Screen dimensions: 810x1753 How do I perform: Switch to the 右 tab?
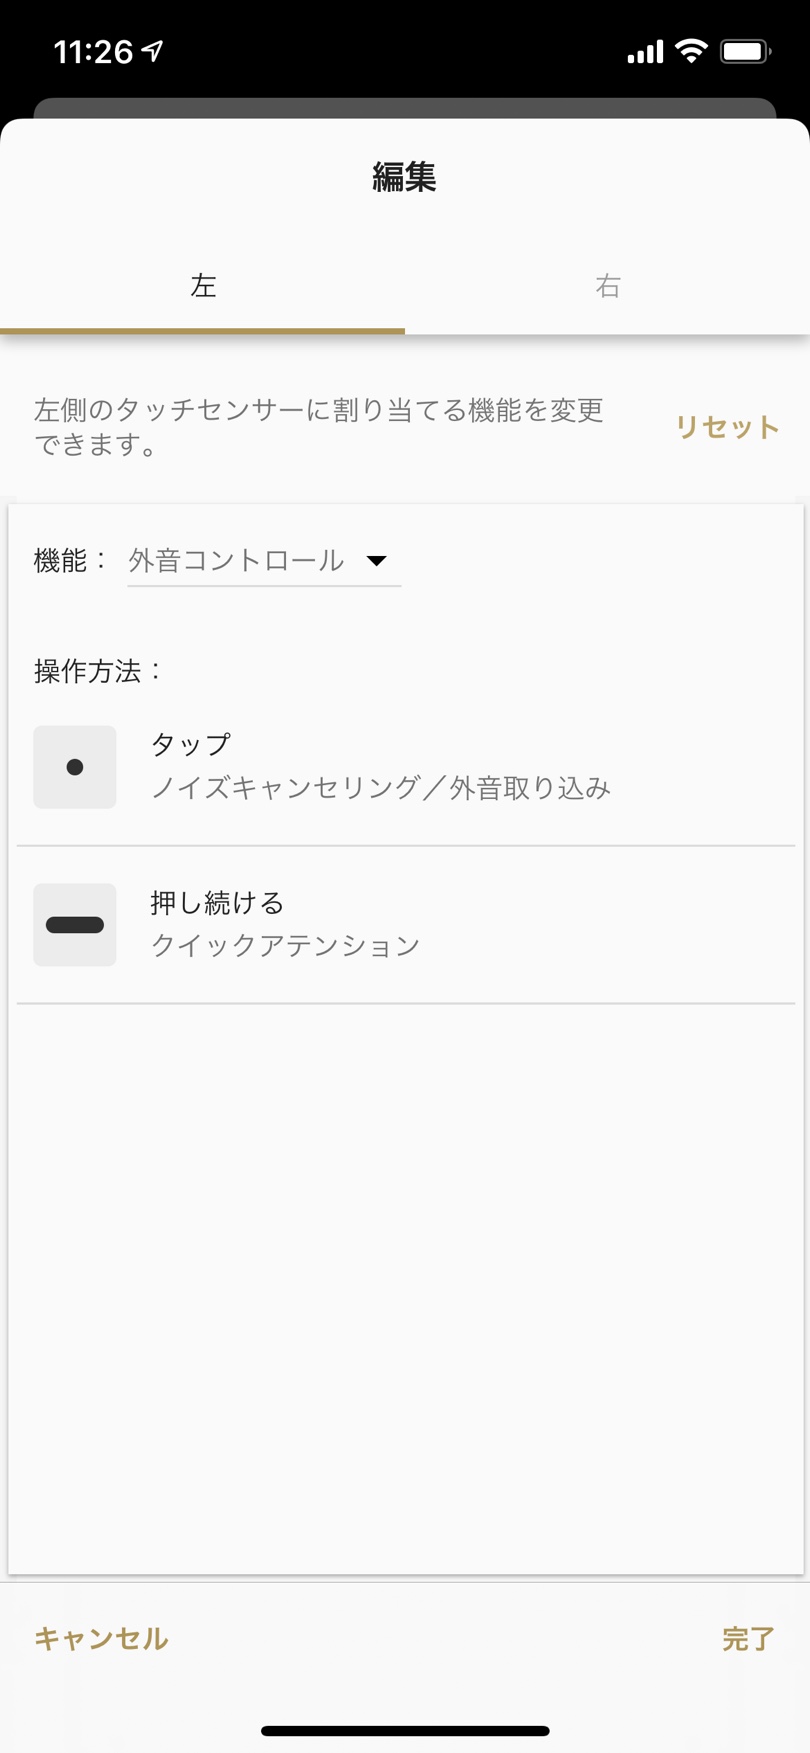click(x=608, y=286)
